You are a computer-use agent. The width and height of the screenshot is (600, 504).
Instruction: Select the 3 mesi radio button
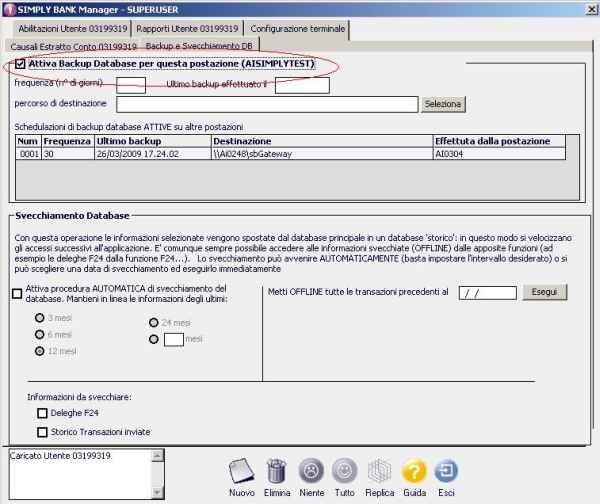click(x=39, y=318)
